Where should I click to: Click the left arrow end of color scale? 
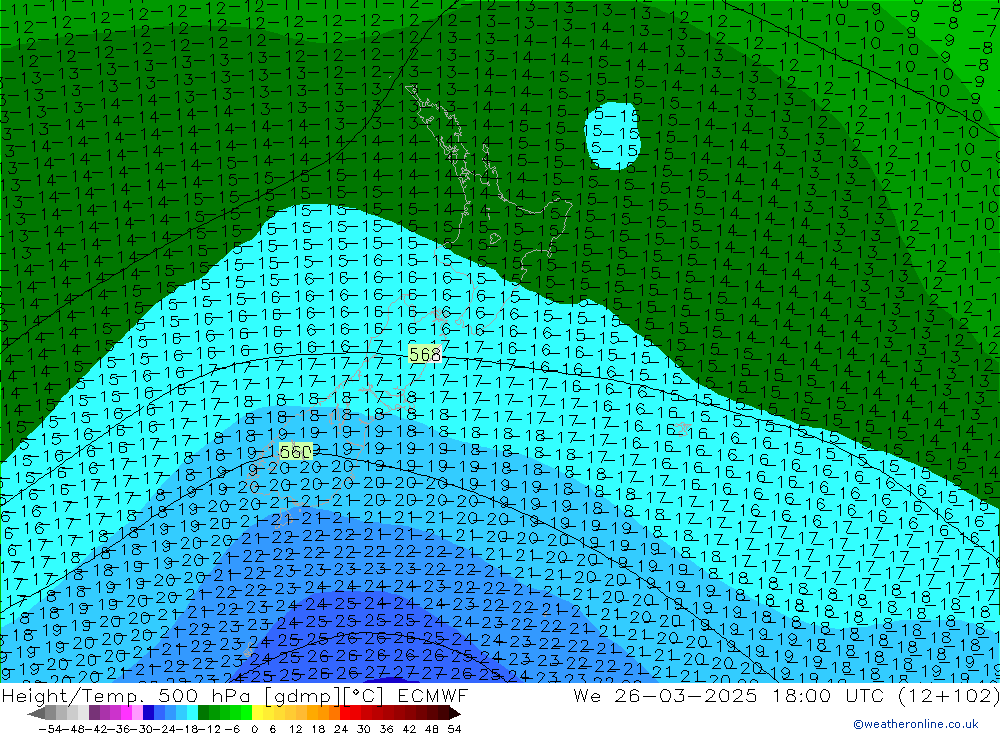[x=36, y=714]
